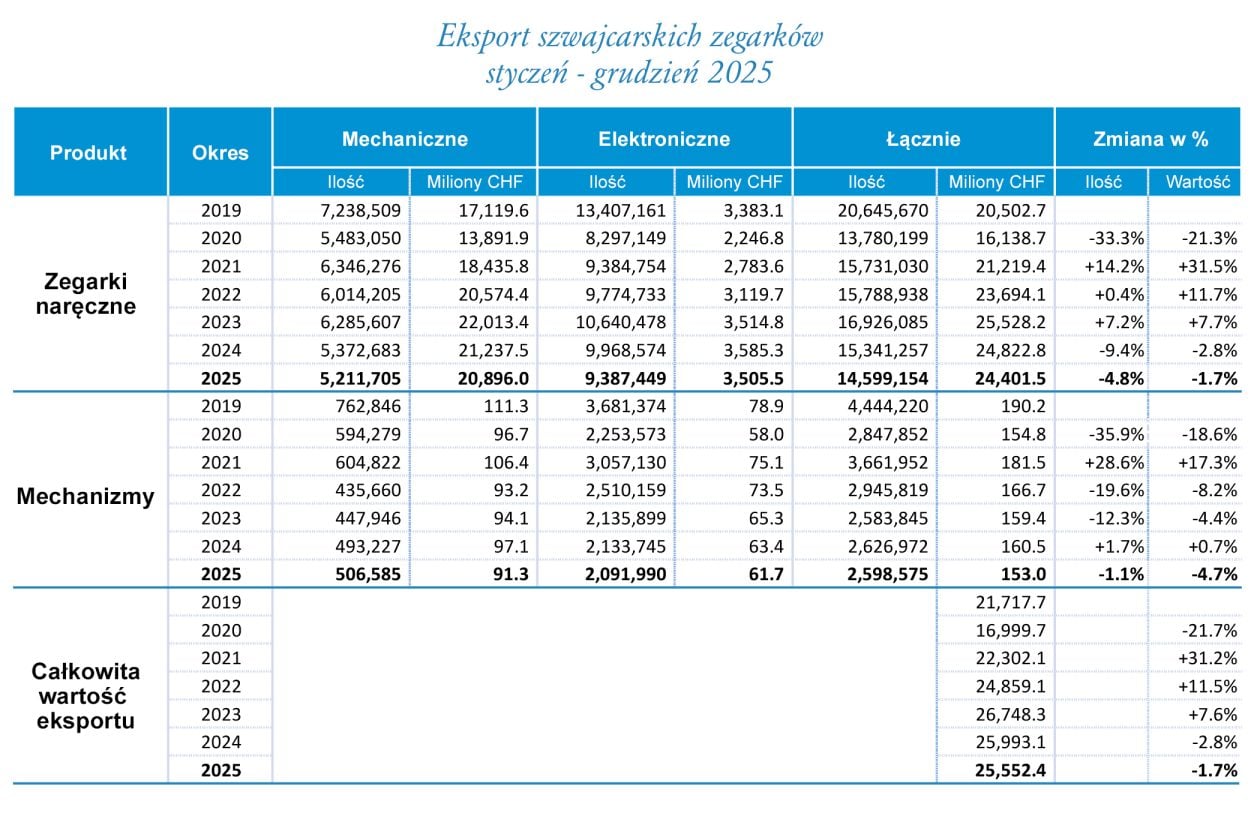Select the 'Łącznie' header cell

coord(922,139)
